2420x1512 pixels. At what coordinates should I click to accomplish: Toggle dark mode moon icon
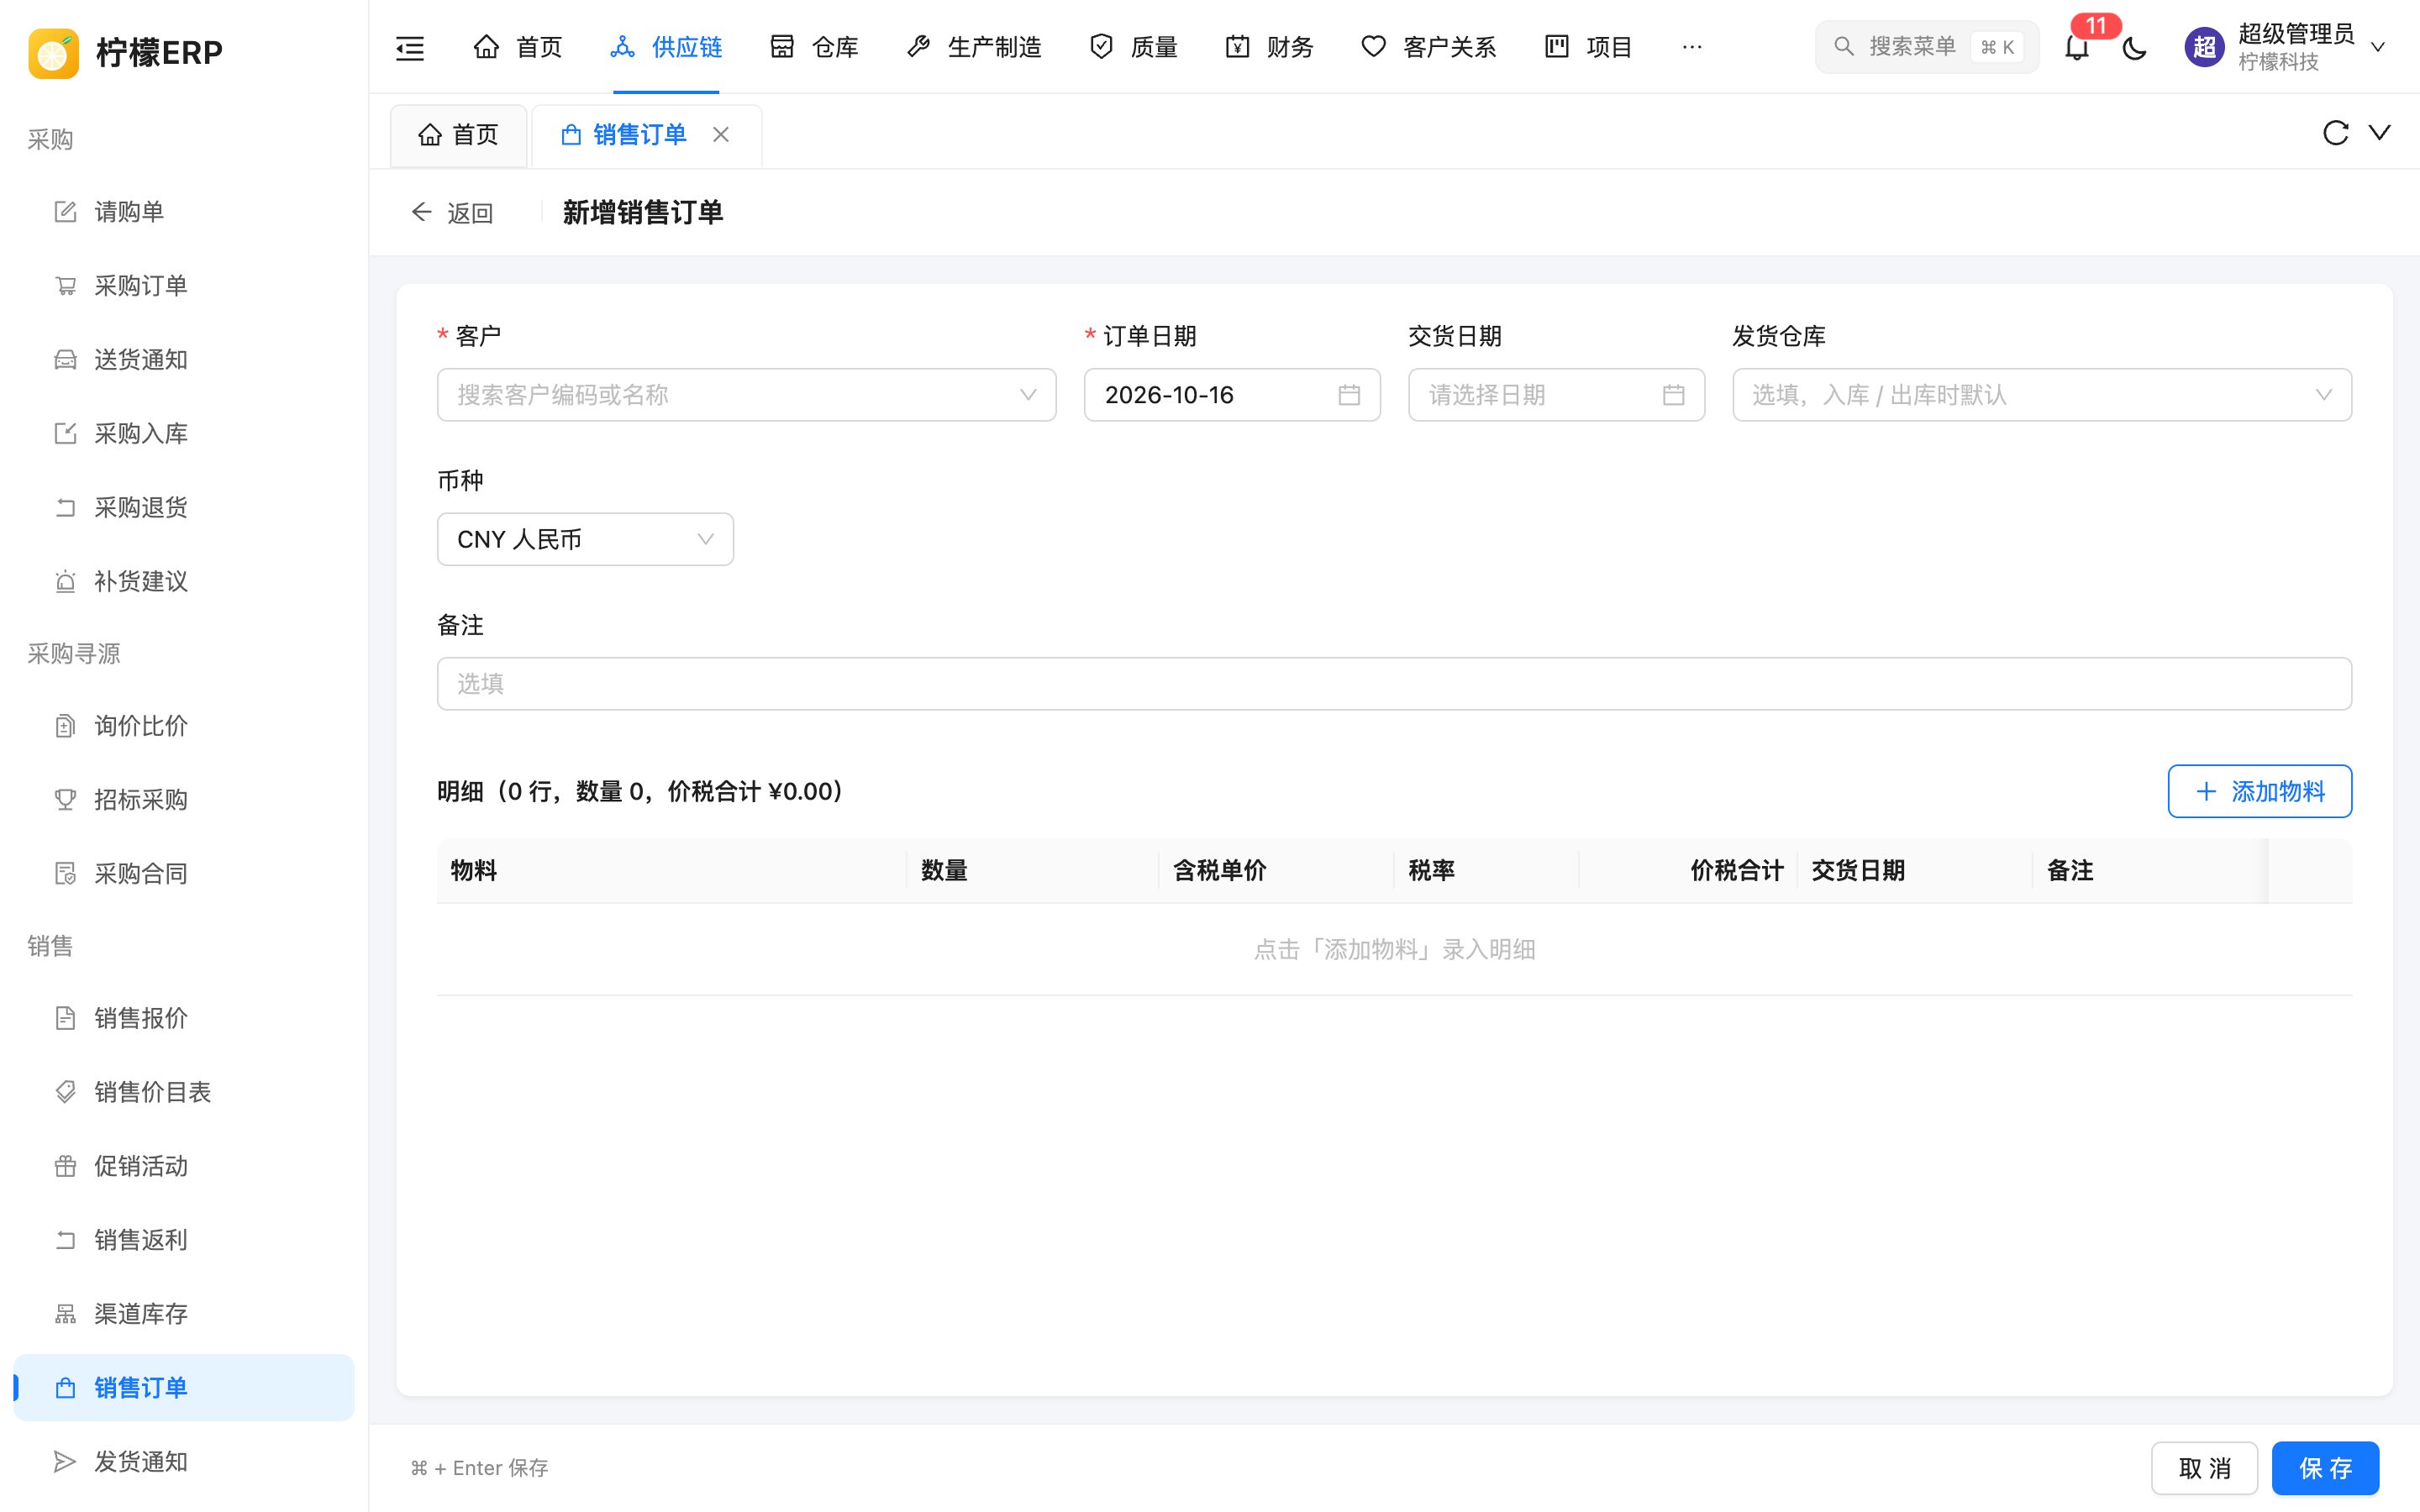tap(2134, 47)
